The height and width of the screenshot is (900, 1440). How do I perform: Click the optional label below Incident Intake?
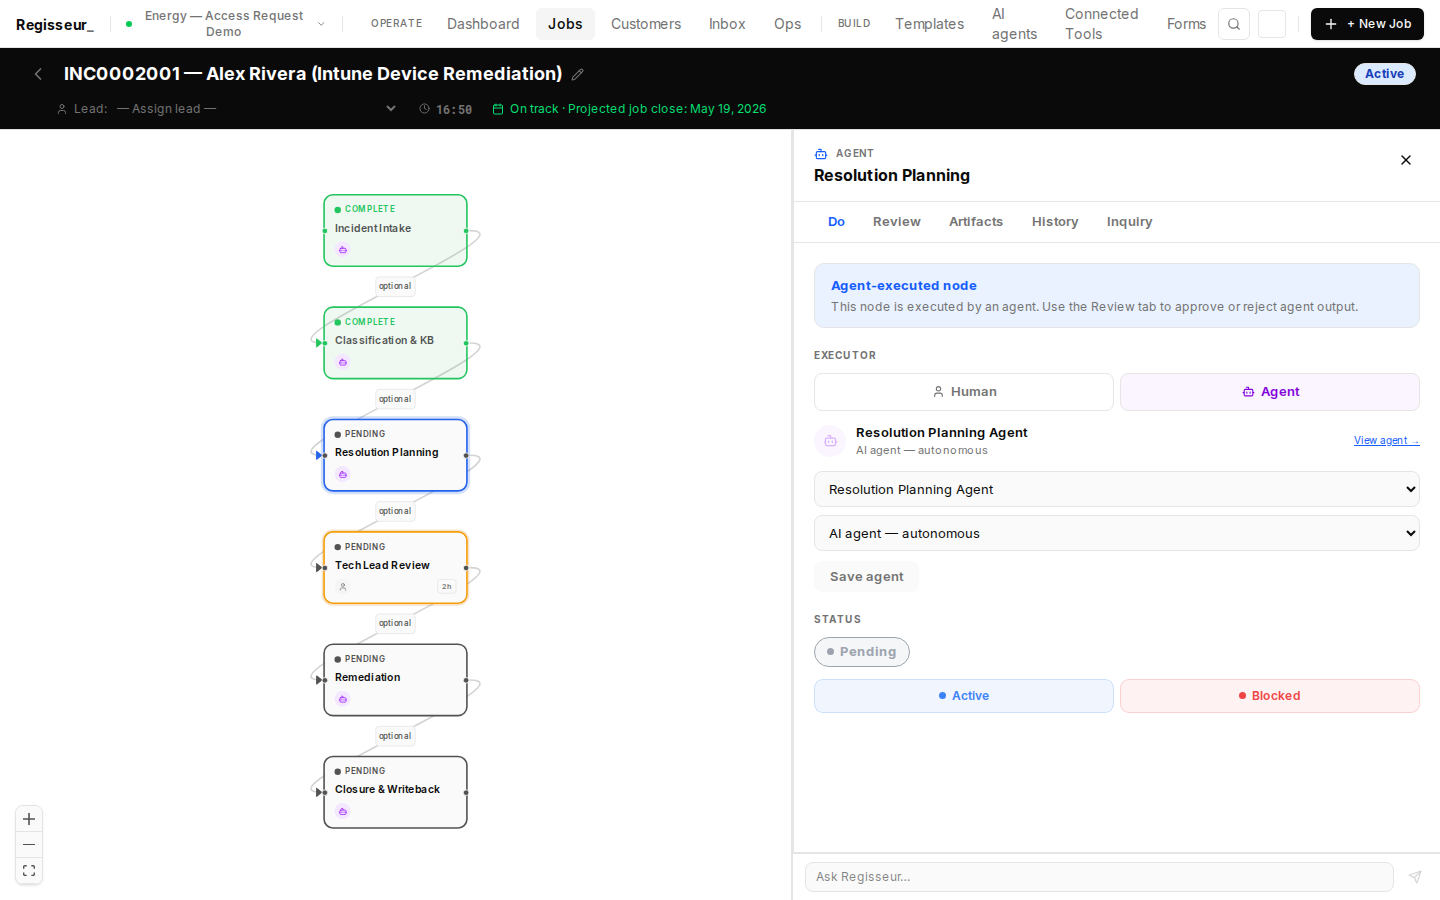pyautogui.click(x=395, y=286)
